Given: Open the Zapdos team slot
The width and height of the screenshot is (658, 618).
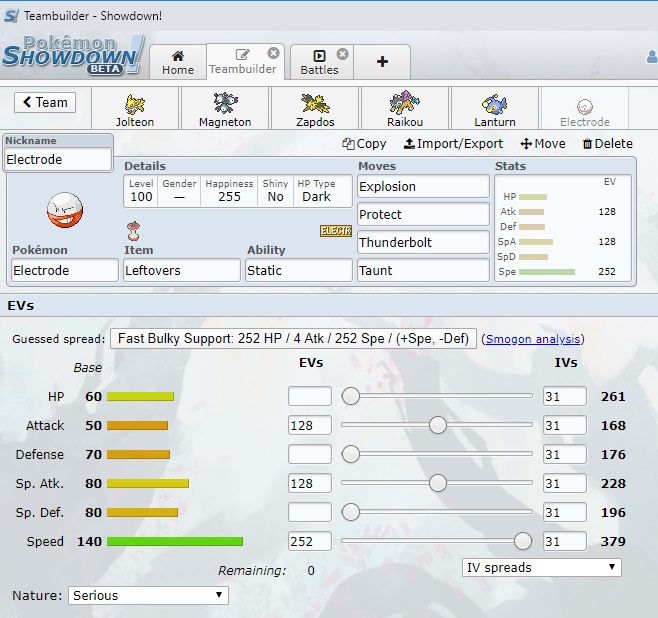Looking at the screenshot, I should [315, 108].
